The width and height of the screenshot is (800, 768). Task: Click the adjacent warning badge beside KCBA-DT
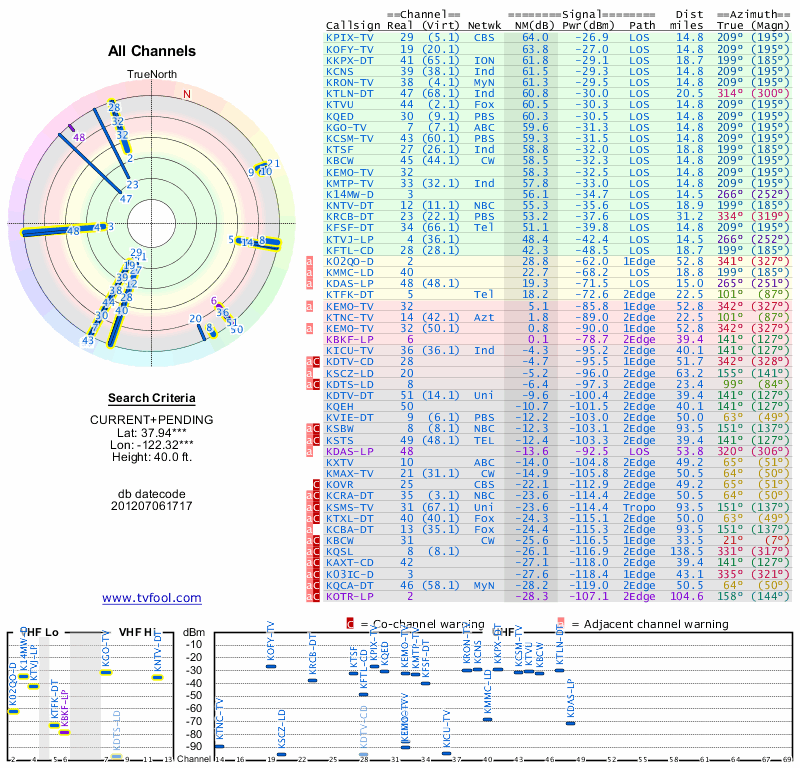(309, 530)
